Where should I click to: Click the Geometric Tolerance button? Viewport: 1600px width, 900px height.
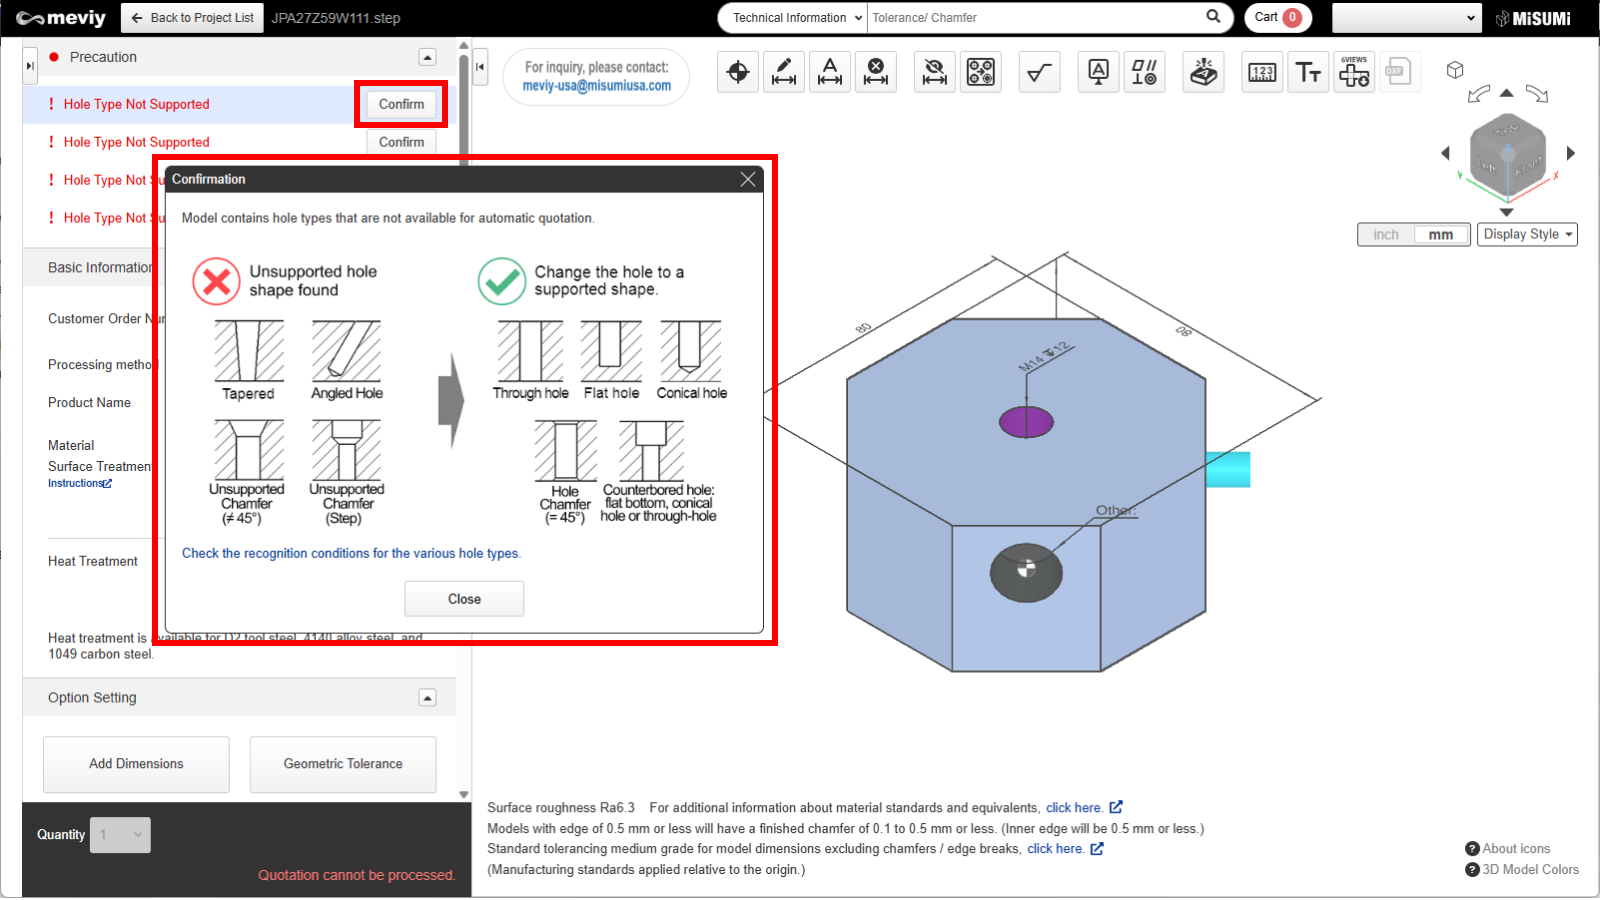pos(343,764)
